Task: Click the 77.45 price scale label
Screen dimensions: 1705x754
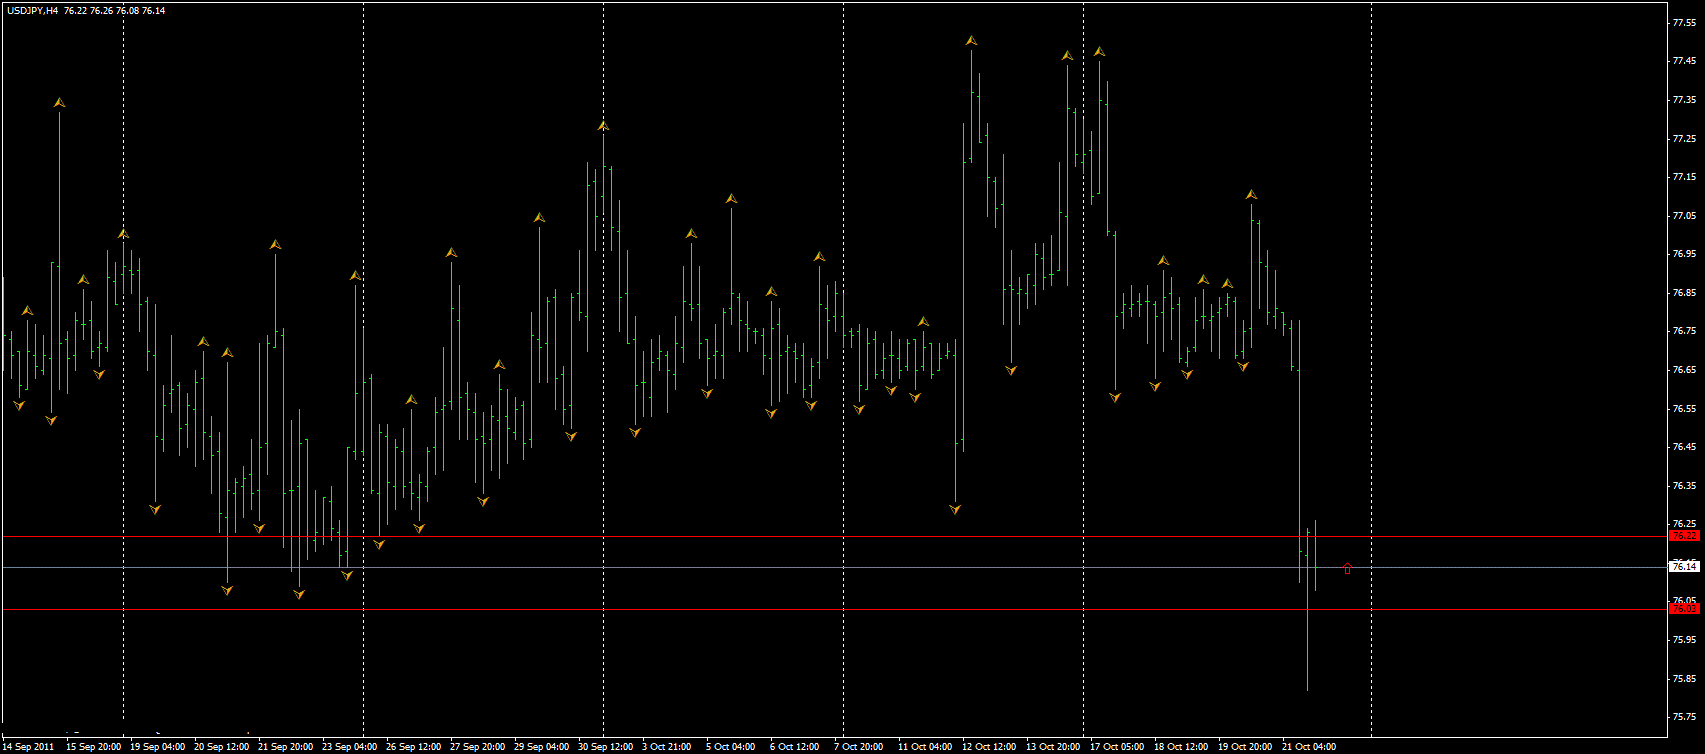Action: click(x=1684, y=61)
